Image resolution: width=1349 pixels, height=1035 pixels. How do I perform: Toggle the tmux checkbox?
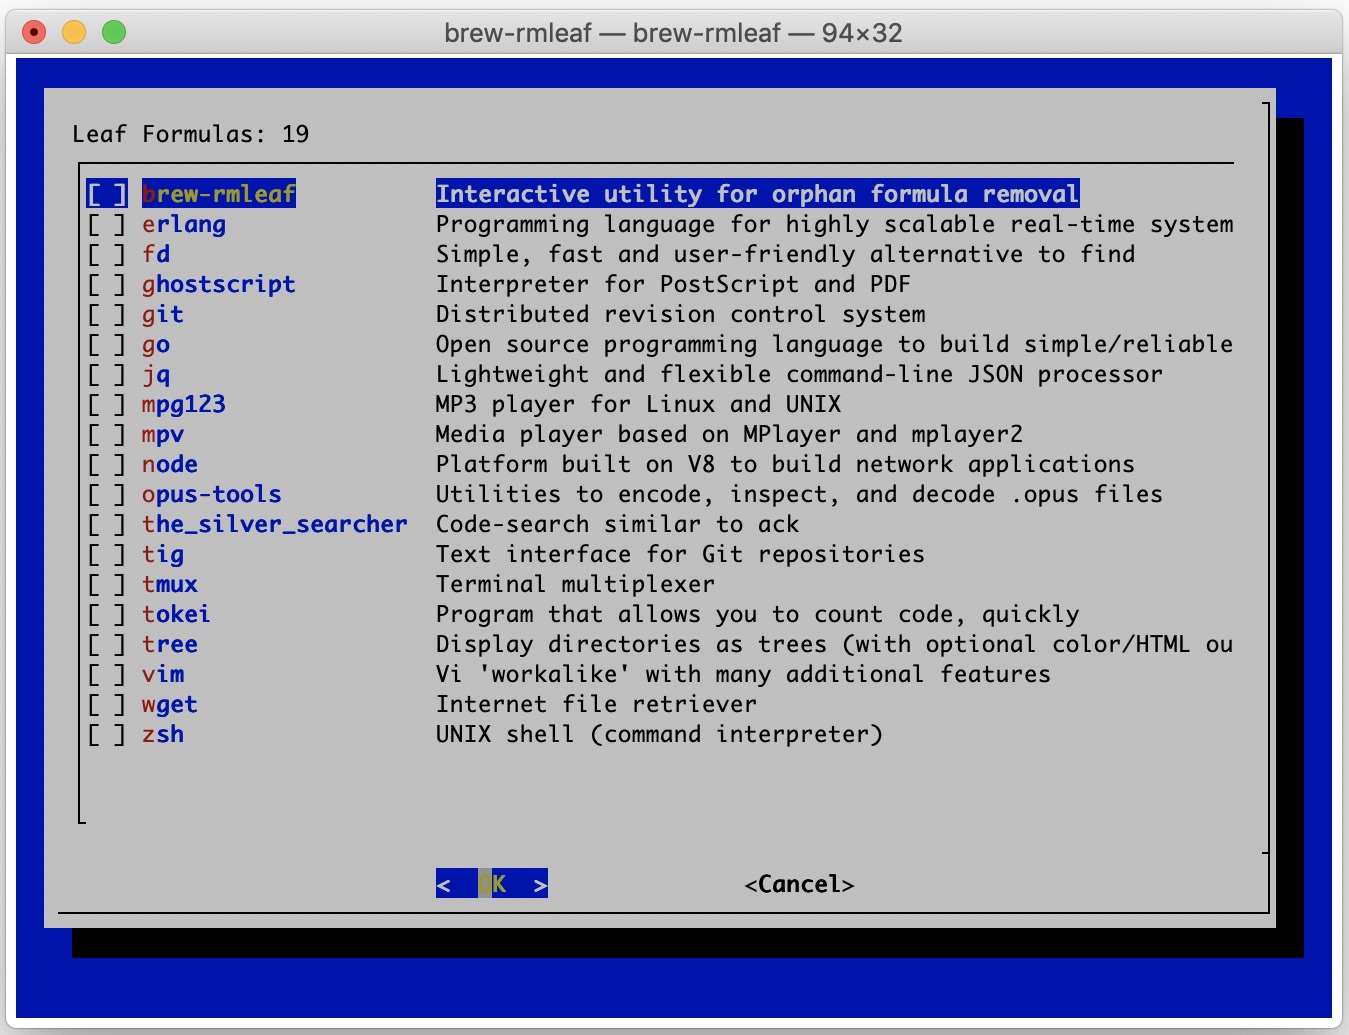pyautogui.click(x=107, y=584)
